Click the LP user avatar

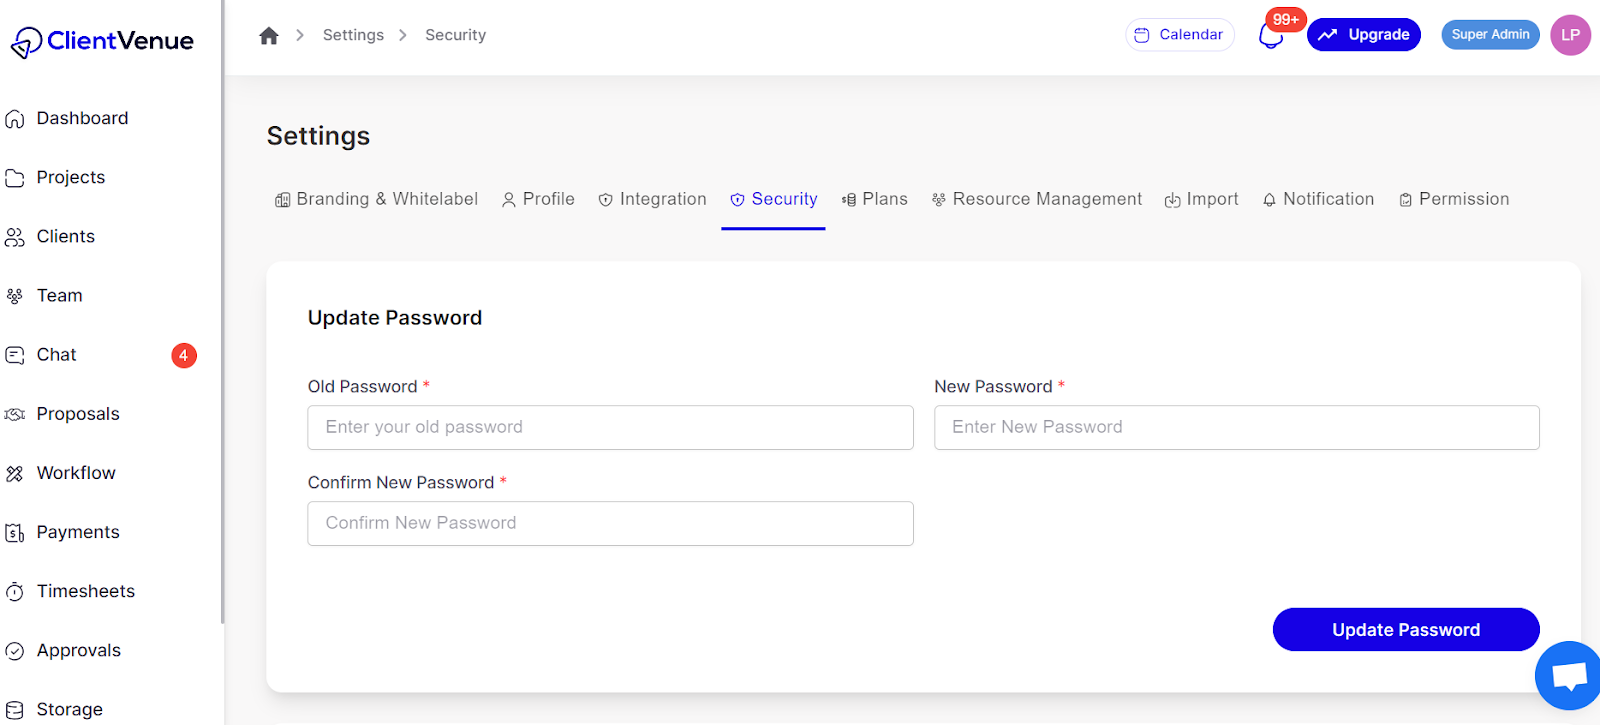tap(1570, 35)
